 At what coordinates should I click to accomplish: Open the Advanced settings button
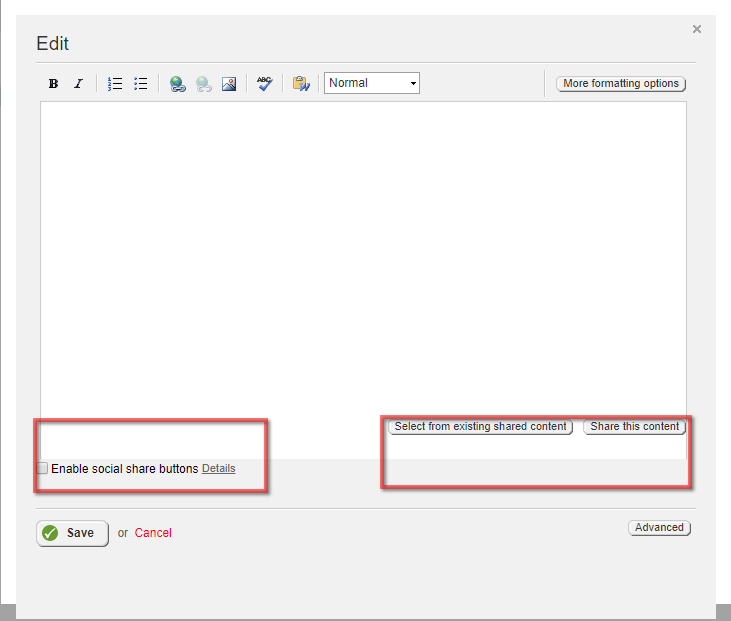coord(659,528)
